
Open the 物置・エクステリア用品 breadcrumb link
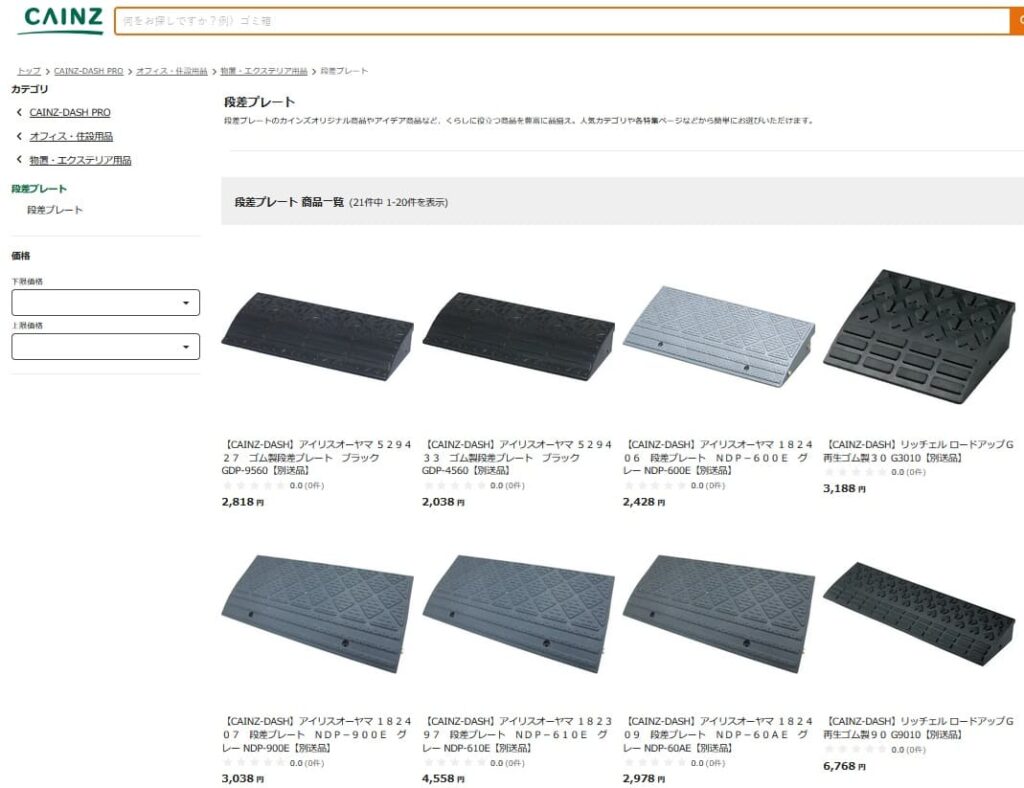pos(263,71)
